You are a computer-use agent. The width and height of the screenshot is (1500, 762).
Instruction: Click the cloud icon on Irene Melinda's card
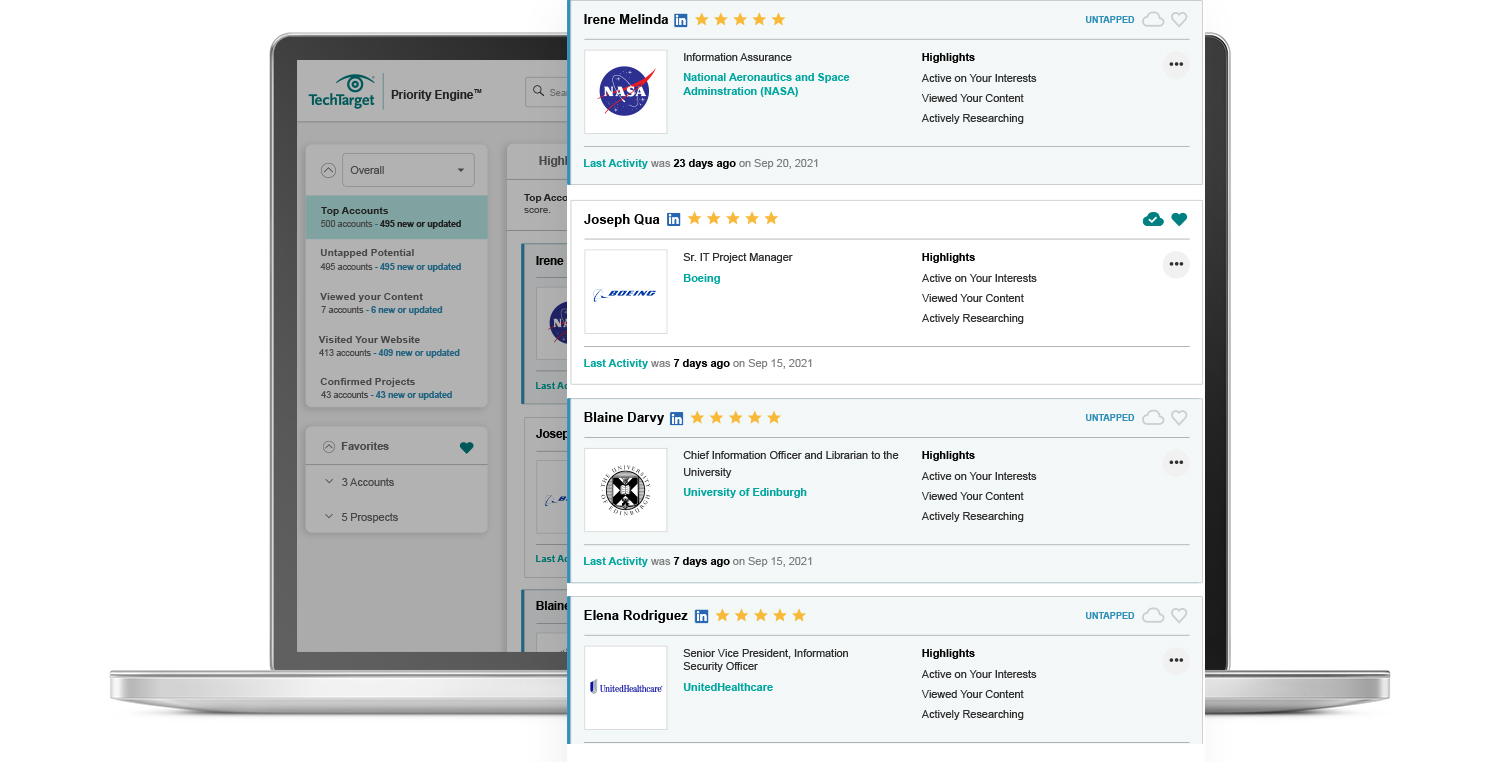pyautogui.click(x=1153, y=19)
